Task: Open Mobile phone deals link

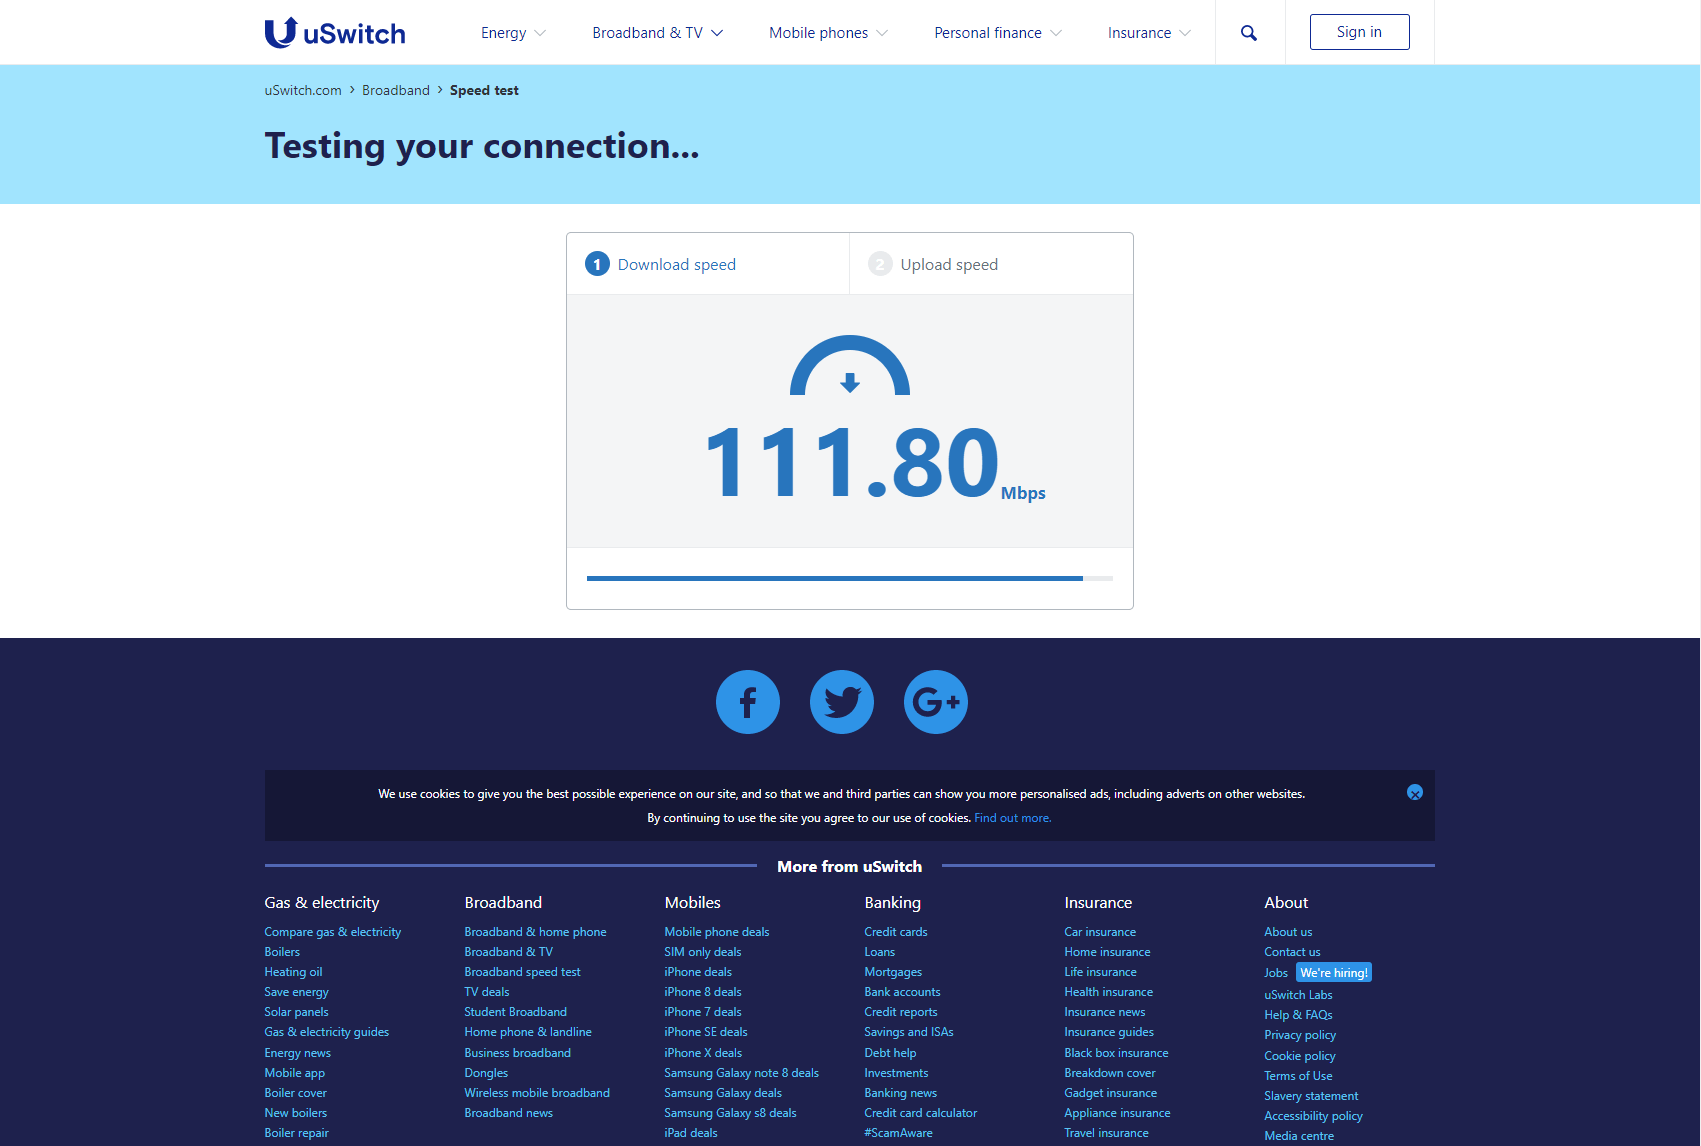Action: tap(717, 932)
